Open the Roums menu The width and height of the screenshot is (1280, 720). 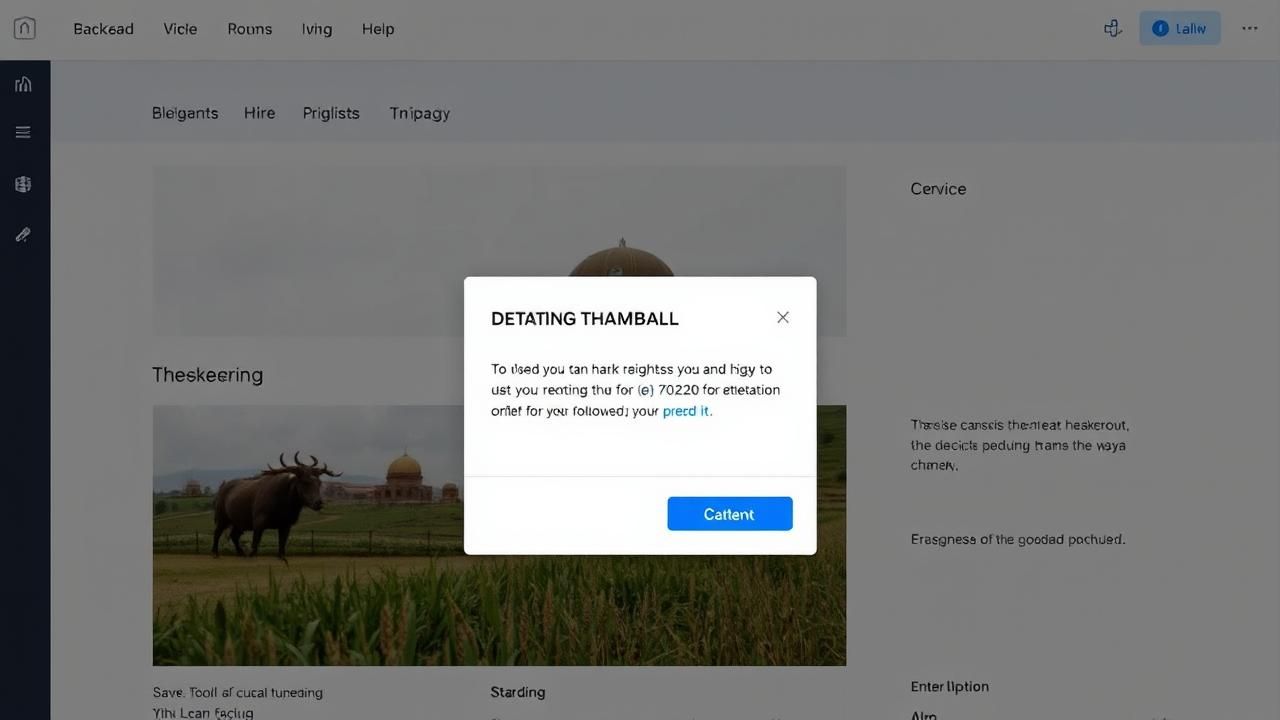(x=249, y=29)
